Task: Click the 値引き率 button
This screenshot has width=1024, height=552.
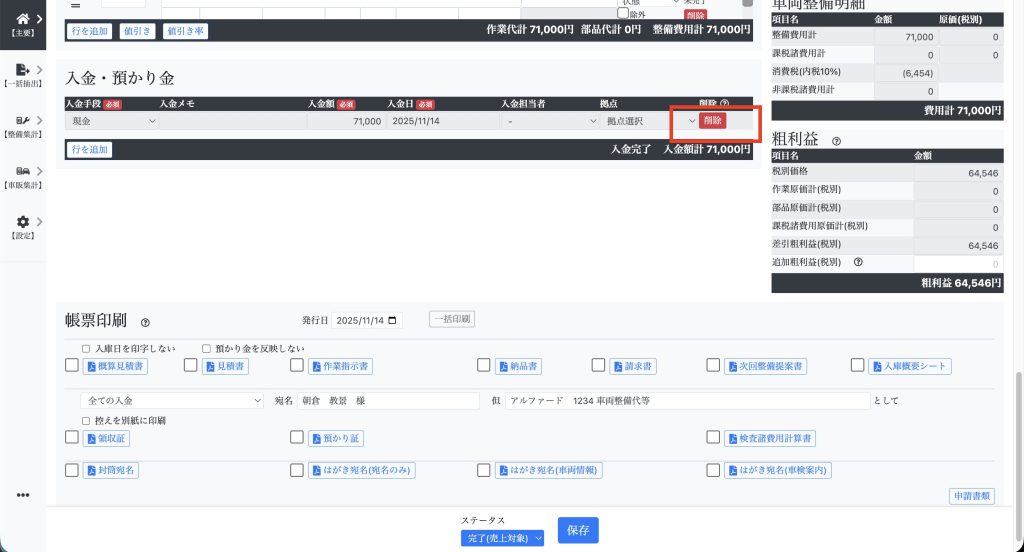Action: pyautogui.click(x=185, y=31)
